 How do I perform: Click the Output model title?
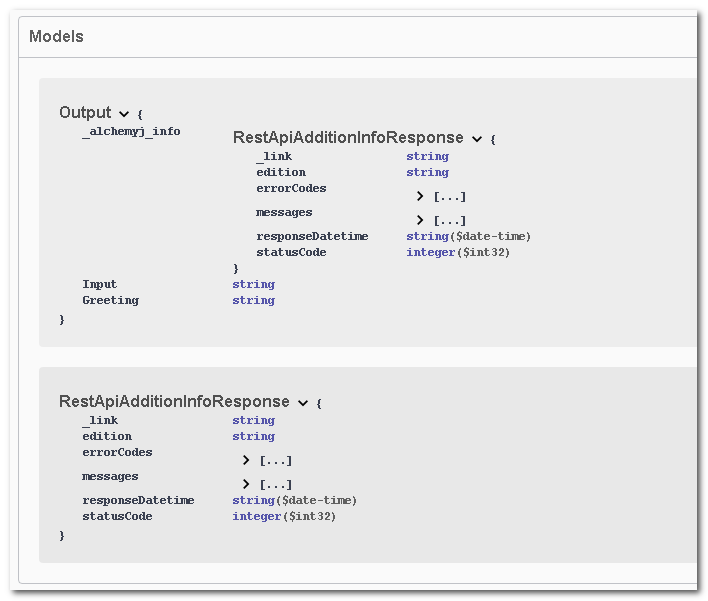(85, 113)
